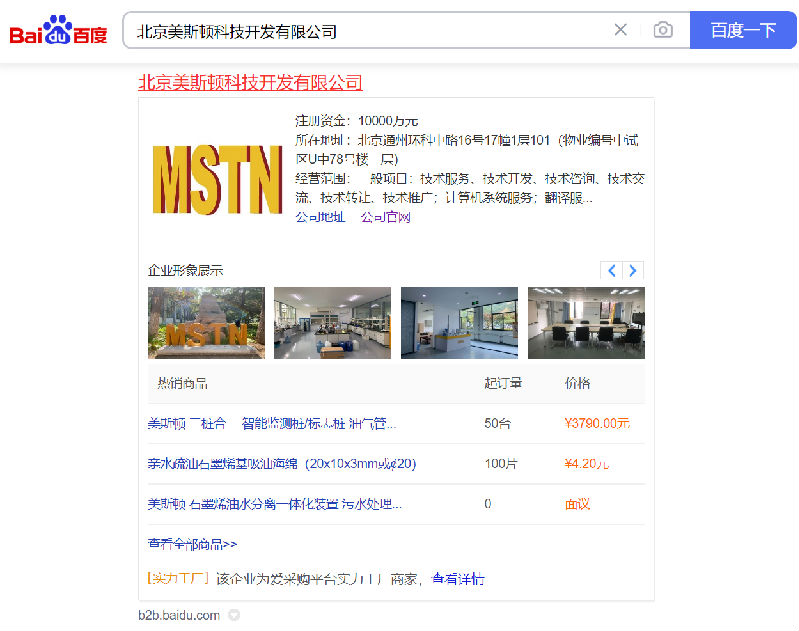This screenshot has width=799, height=631.
Task: Click 企业形象展示 section heading
Action: 185,270
